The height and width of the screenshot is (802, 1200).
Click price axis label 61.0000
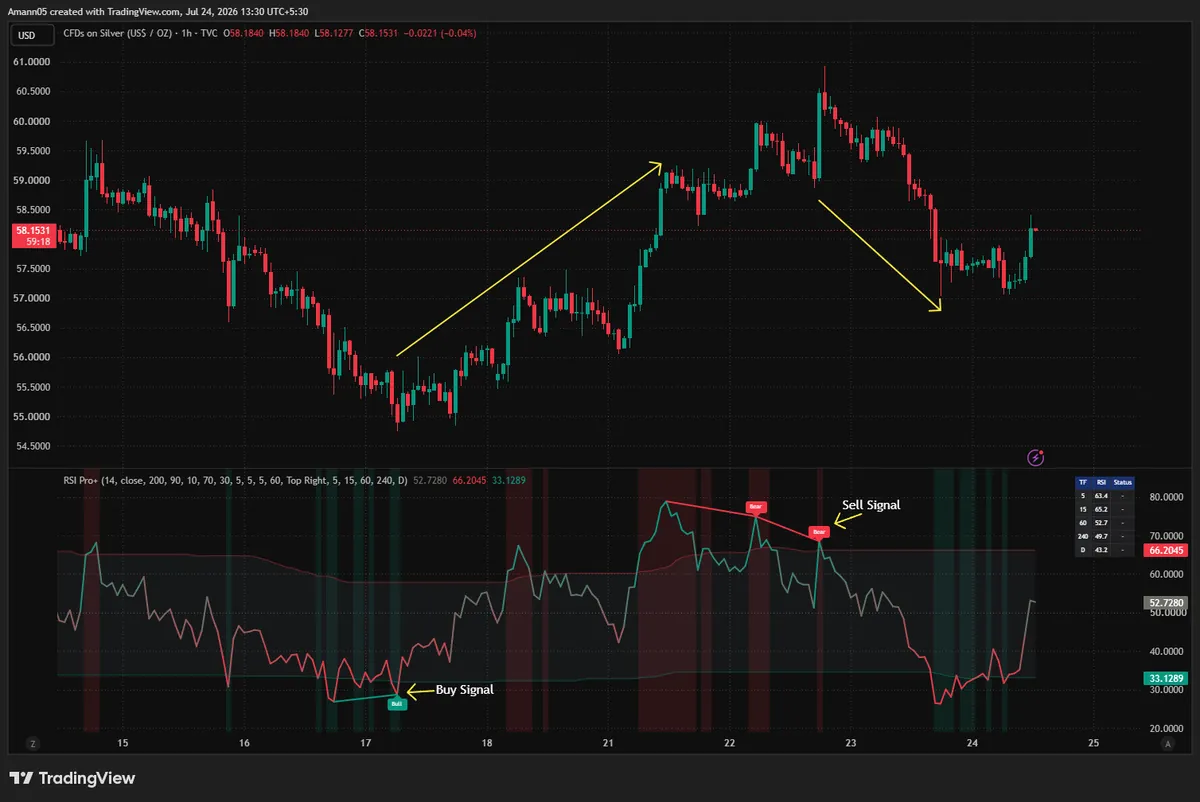click(x=31, y=62)
